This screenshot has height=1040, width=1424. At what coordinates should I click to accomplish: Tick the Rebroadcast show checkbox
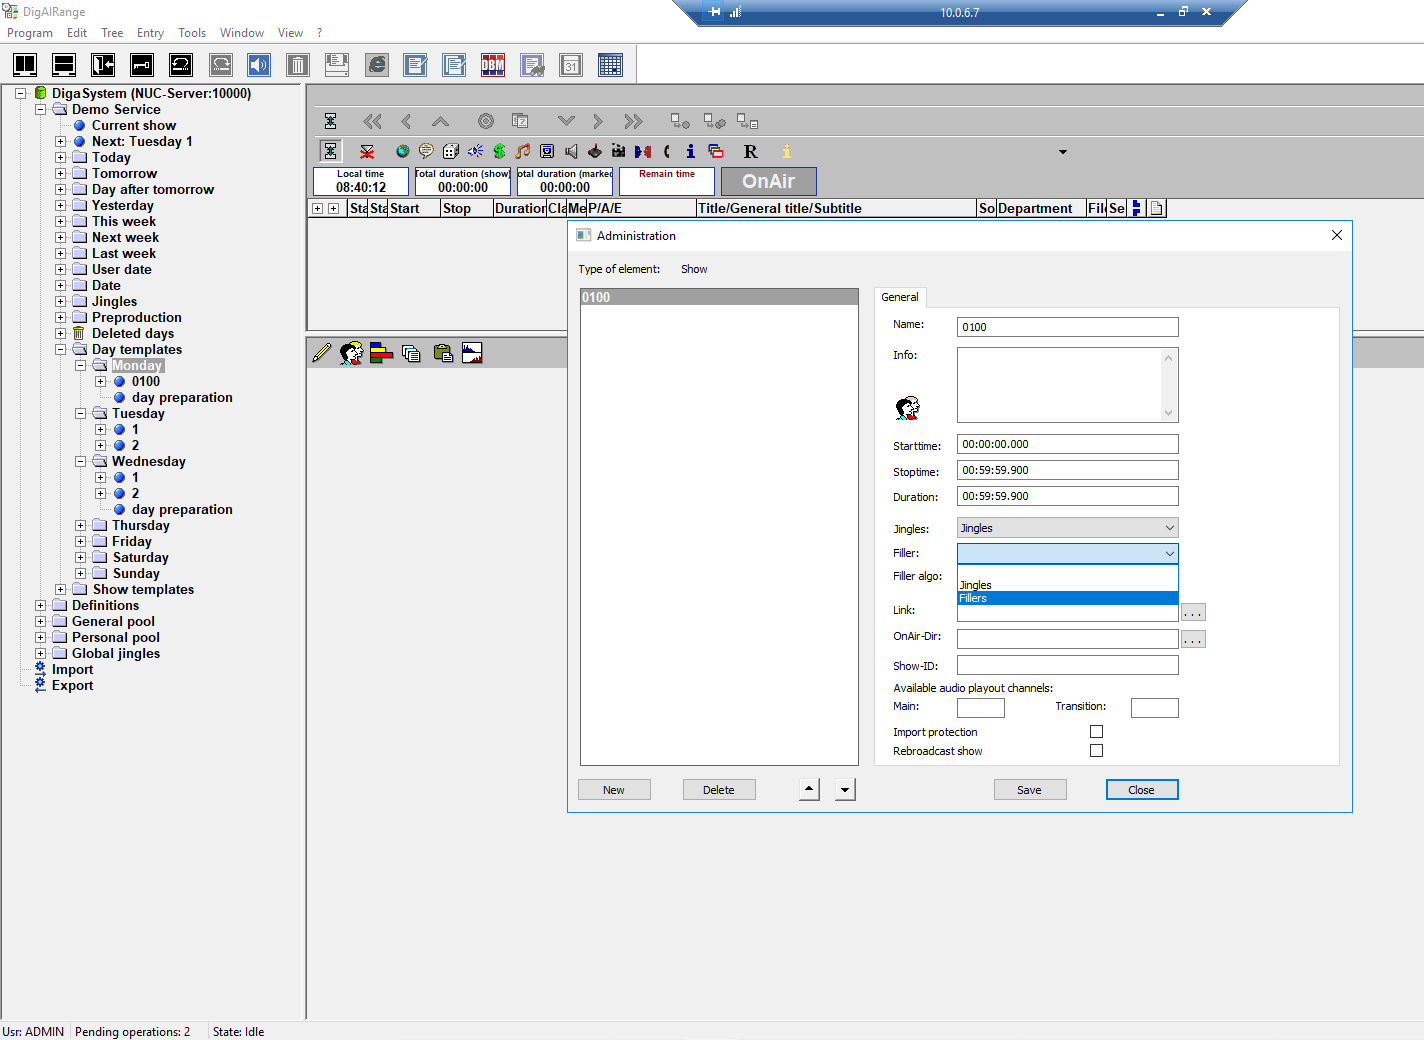(1096, 751)
